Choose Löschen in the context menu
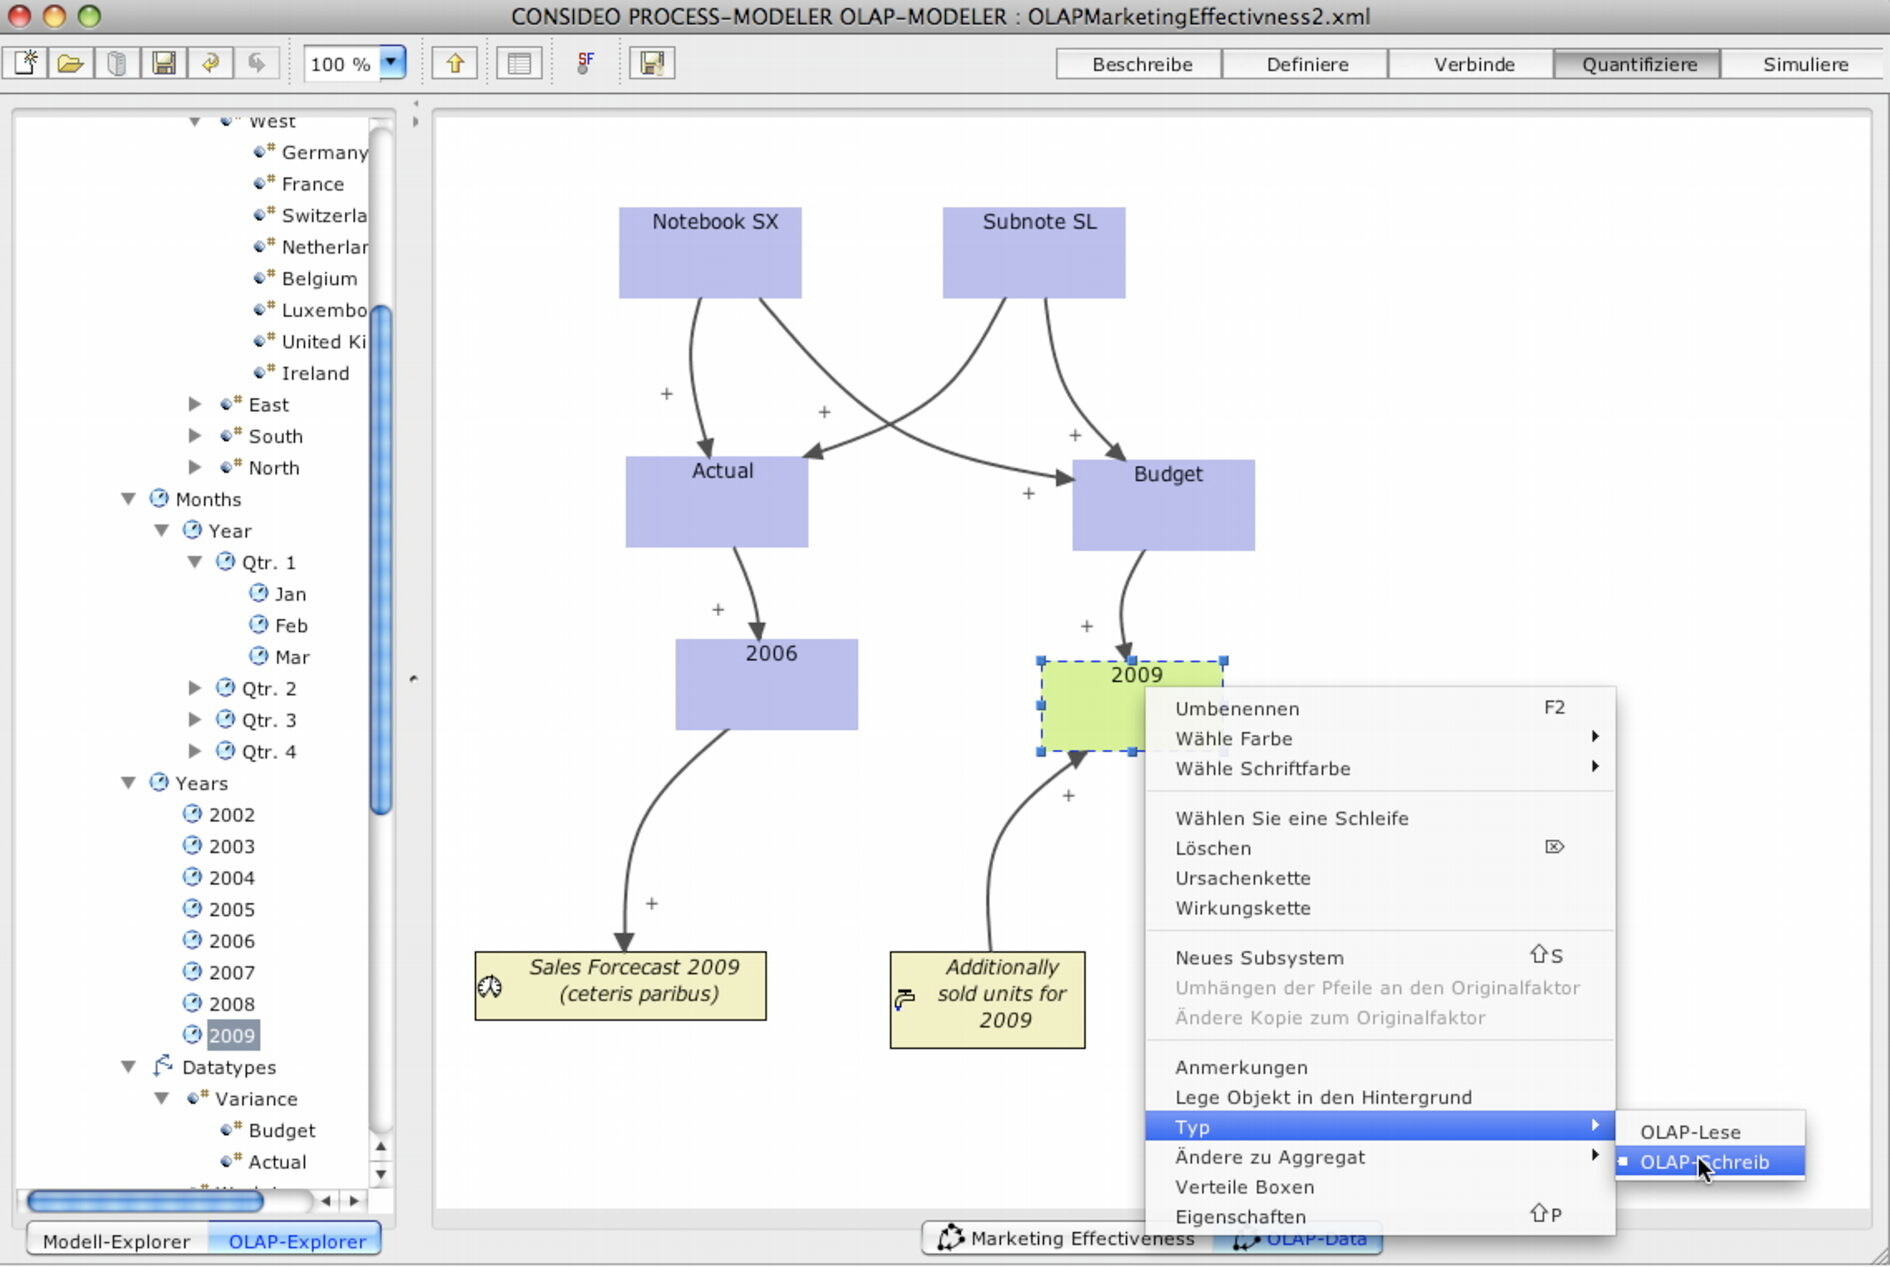Screen dimensions: 1890x1267 click(1380, 848)
